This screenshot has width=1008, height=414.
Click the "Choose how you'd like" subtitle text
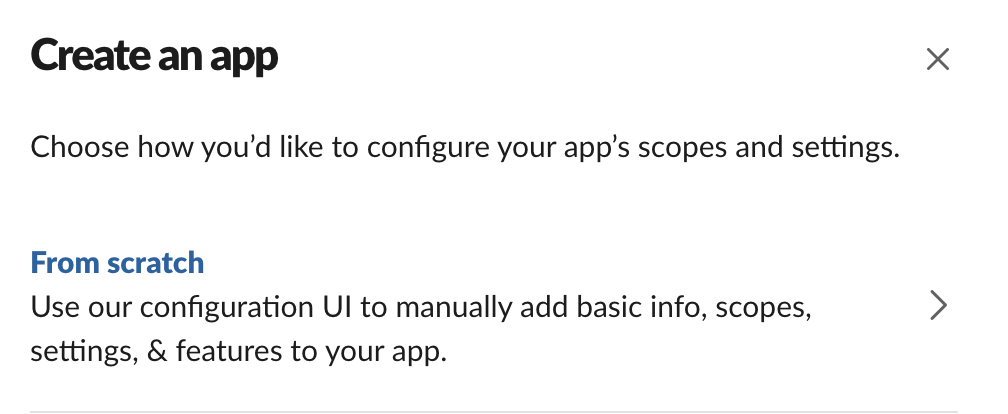click(x=200, y=149)
